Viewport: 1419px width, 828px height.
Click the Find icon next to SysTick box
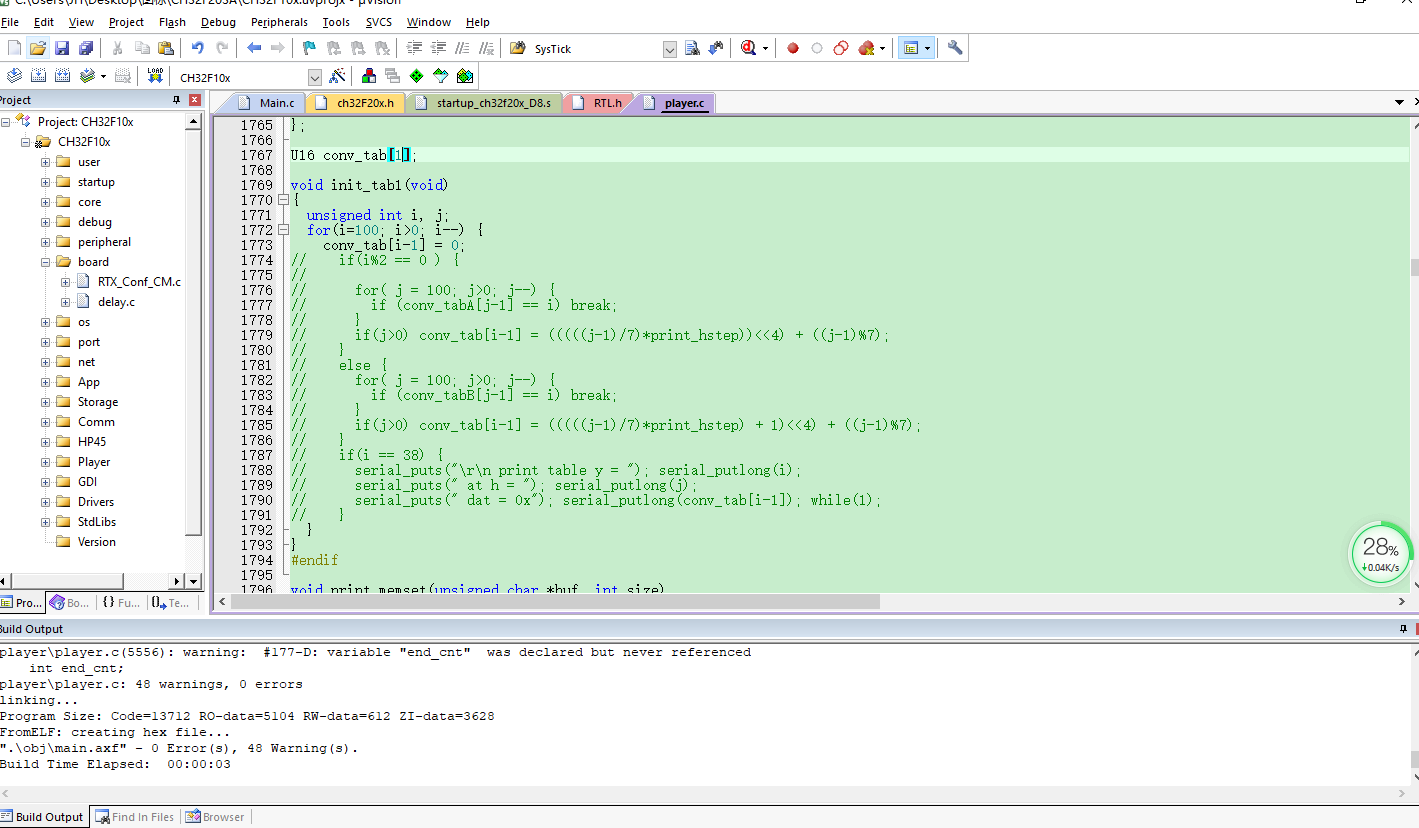pyautogui.click(x=693, y=48)
